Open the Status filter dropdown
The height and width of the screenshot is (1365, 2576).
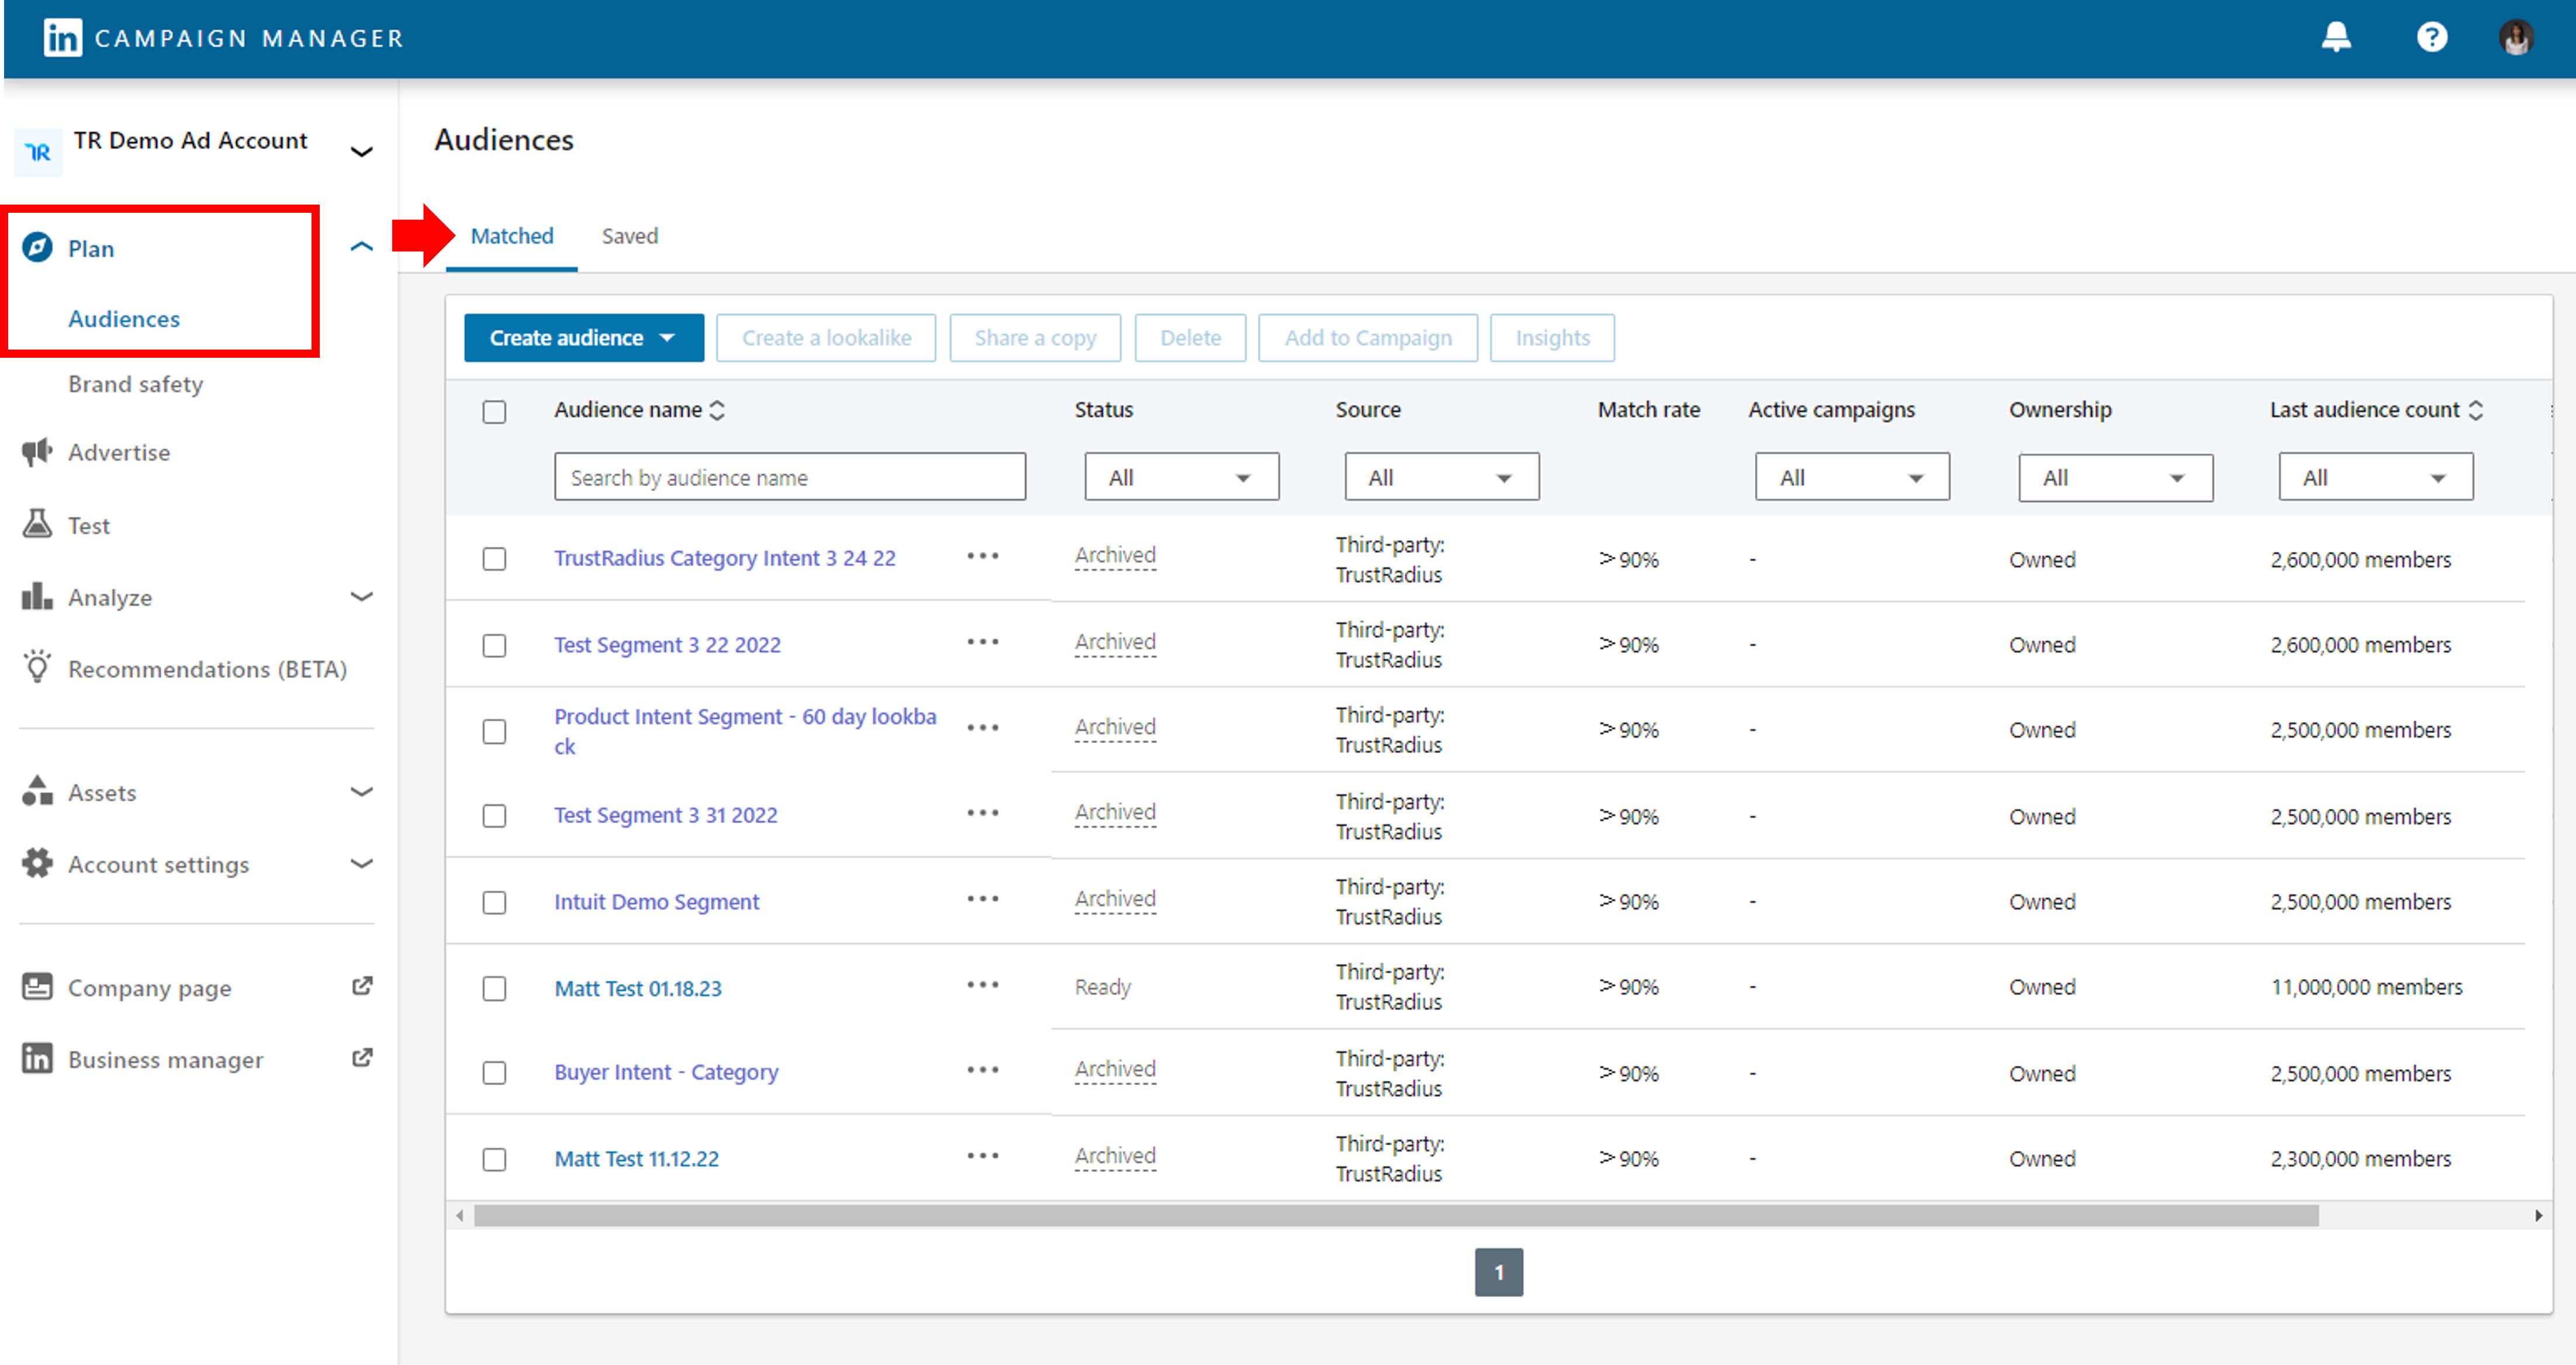1180,477
